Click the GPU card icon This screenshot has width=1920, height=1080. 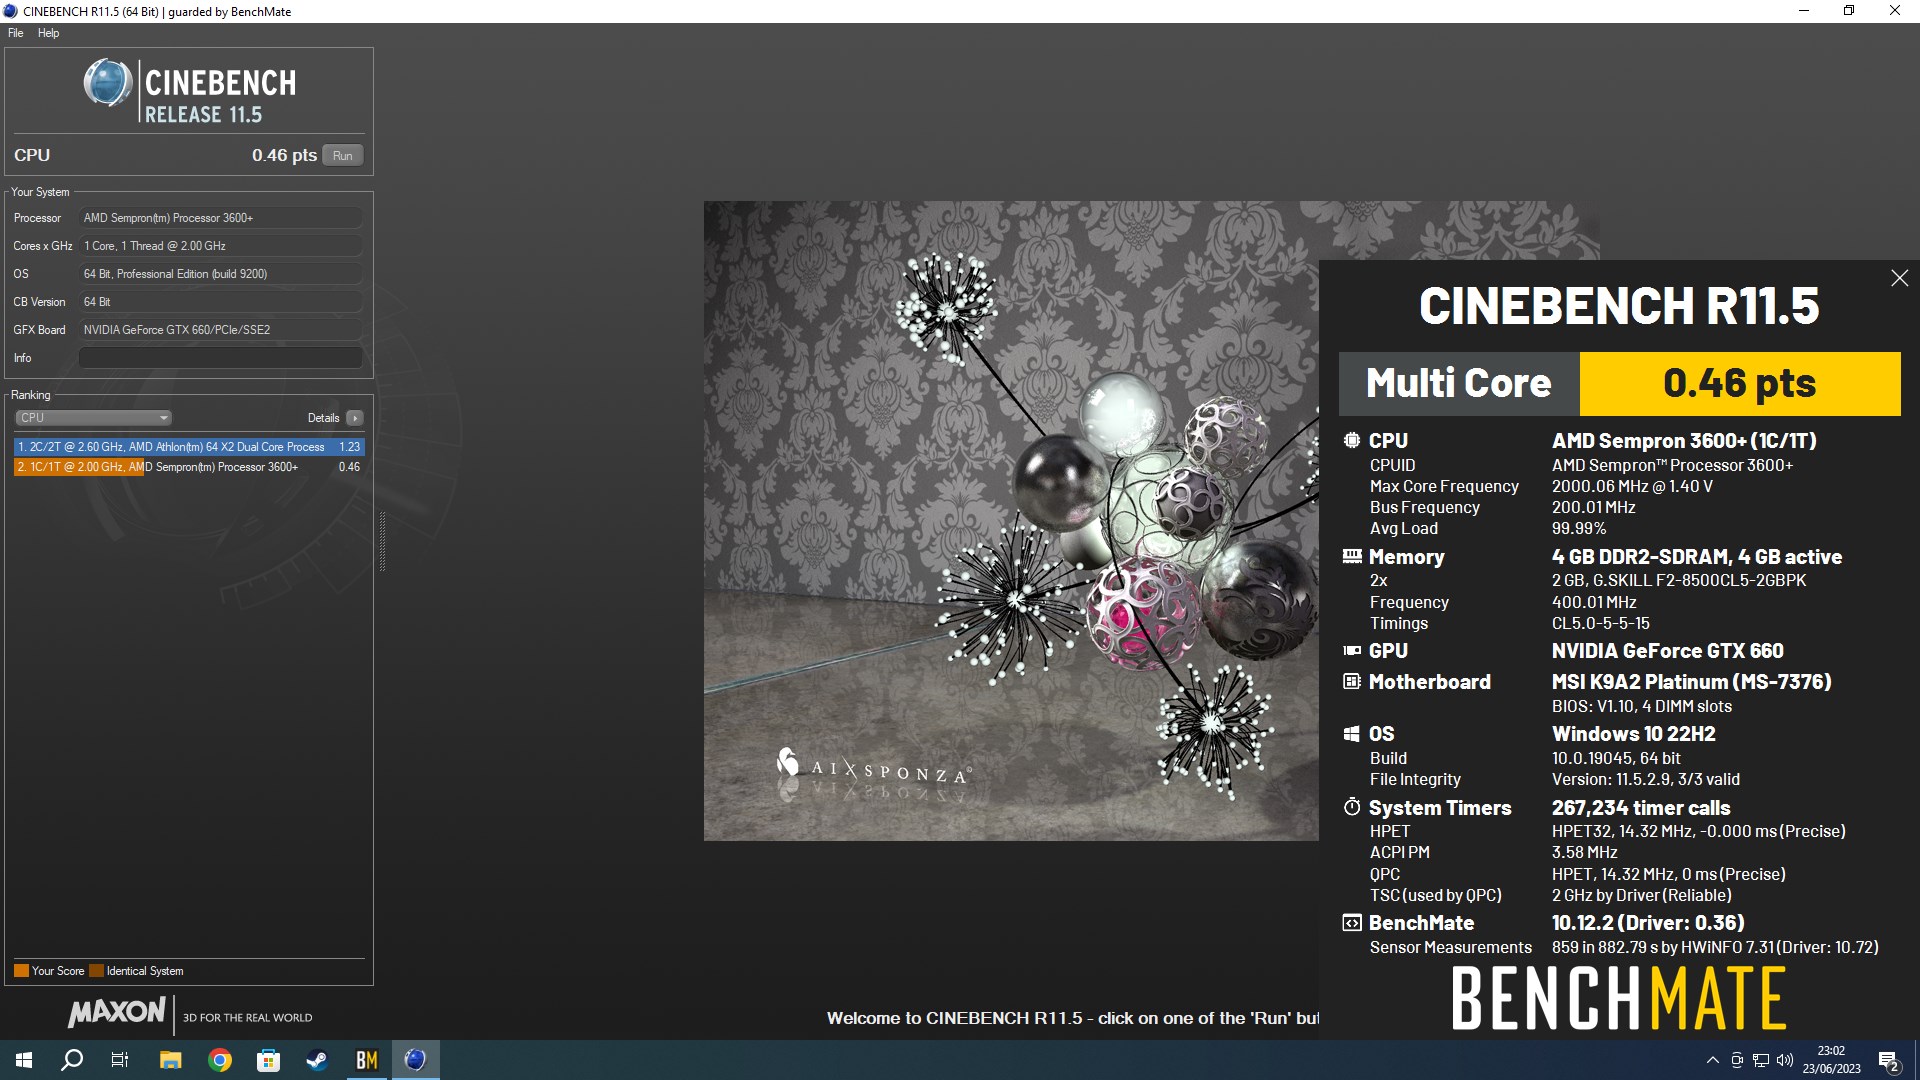click(1352, 650)
